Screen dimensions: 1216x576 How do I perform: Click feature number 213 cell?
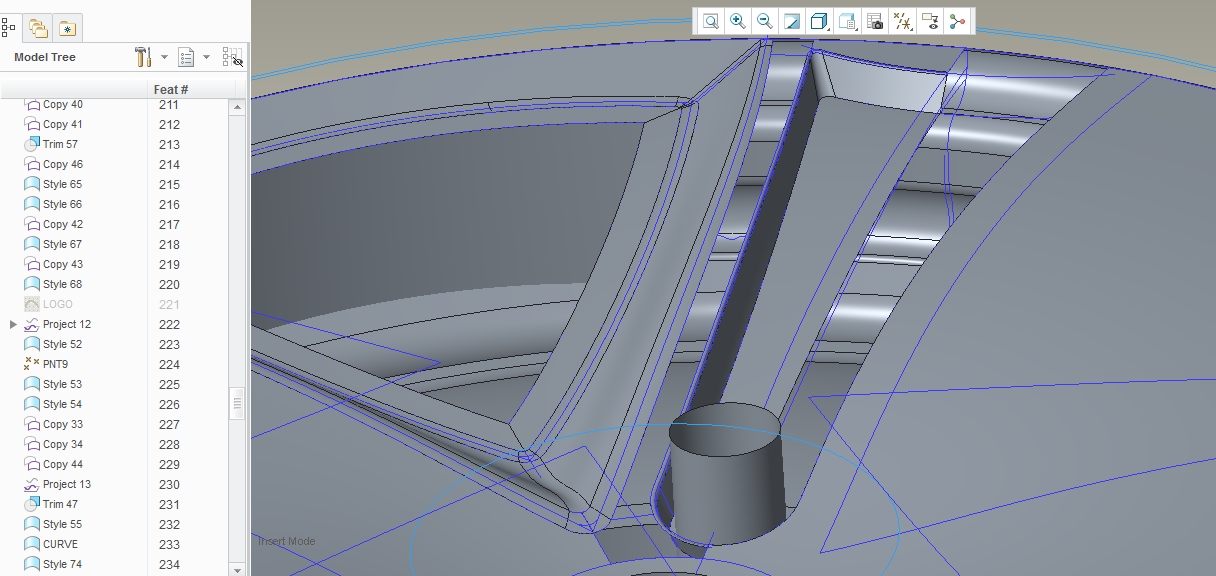point(169,144)
